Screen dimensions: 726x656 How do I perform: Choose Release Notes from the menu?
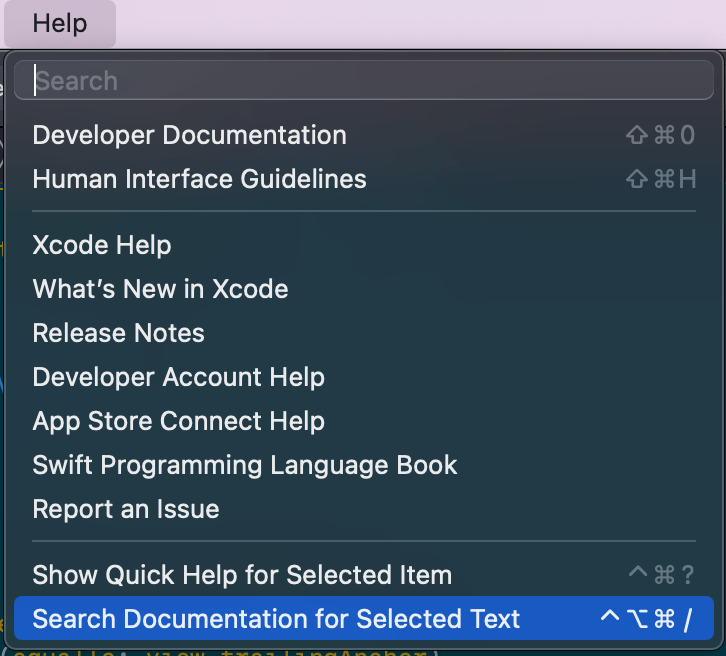coord(119,333)
